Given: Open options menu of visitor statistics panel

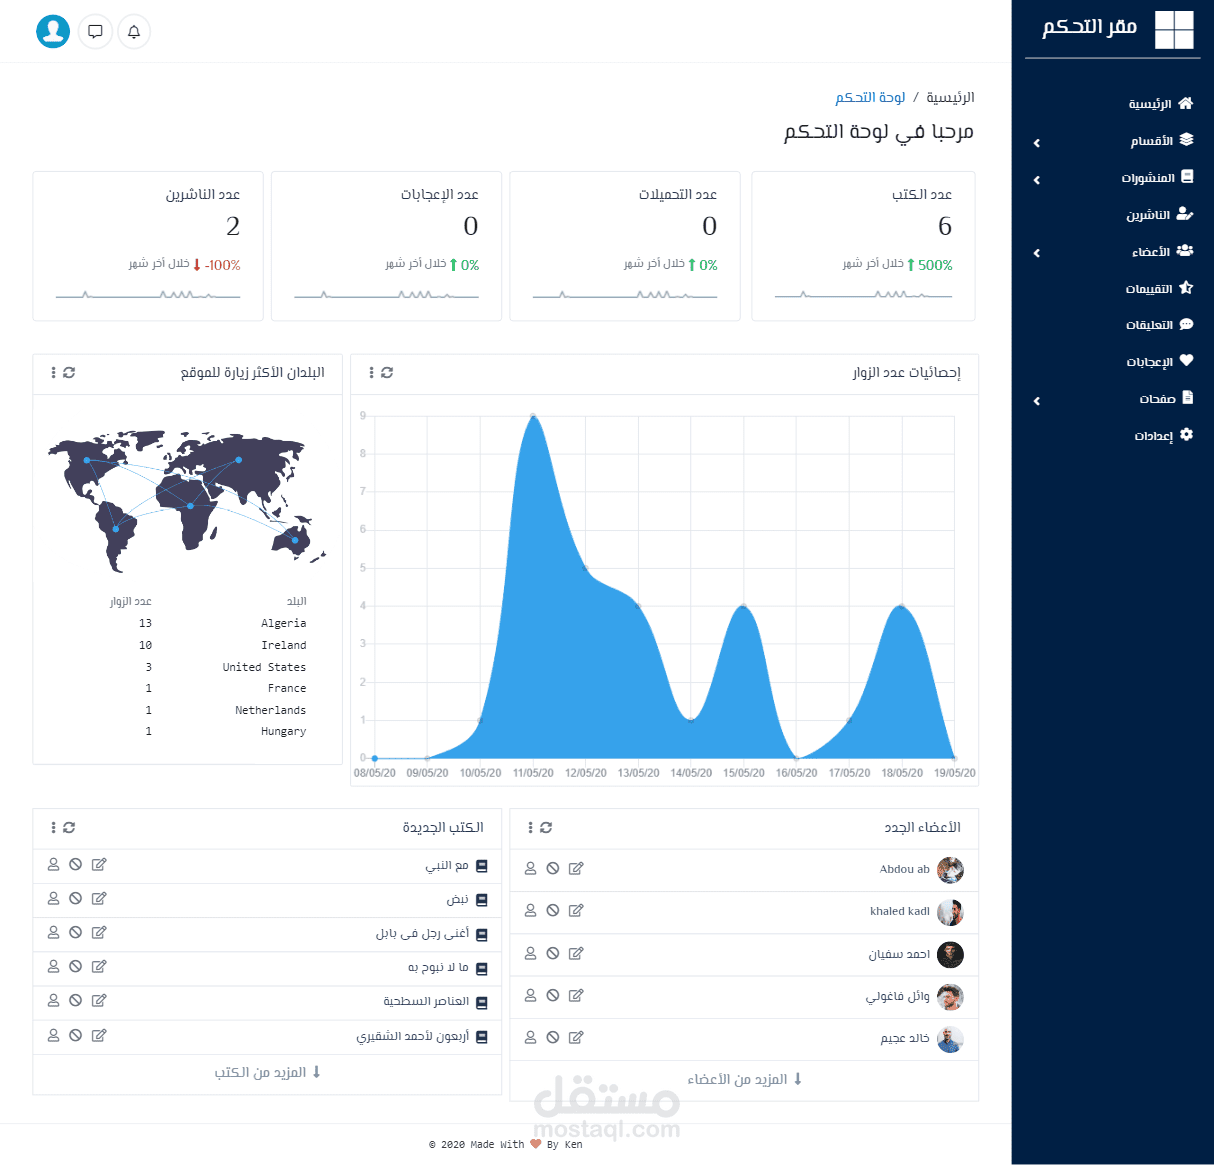Looking at the screenshot, I should pyautogui.click(x=371, y=373).
